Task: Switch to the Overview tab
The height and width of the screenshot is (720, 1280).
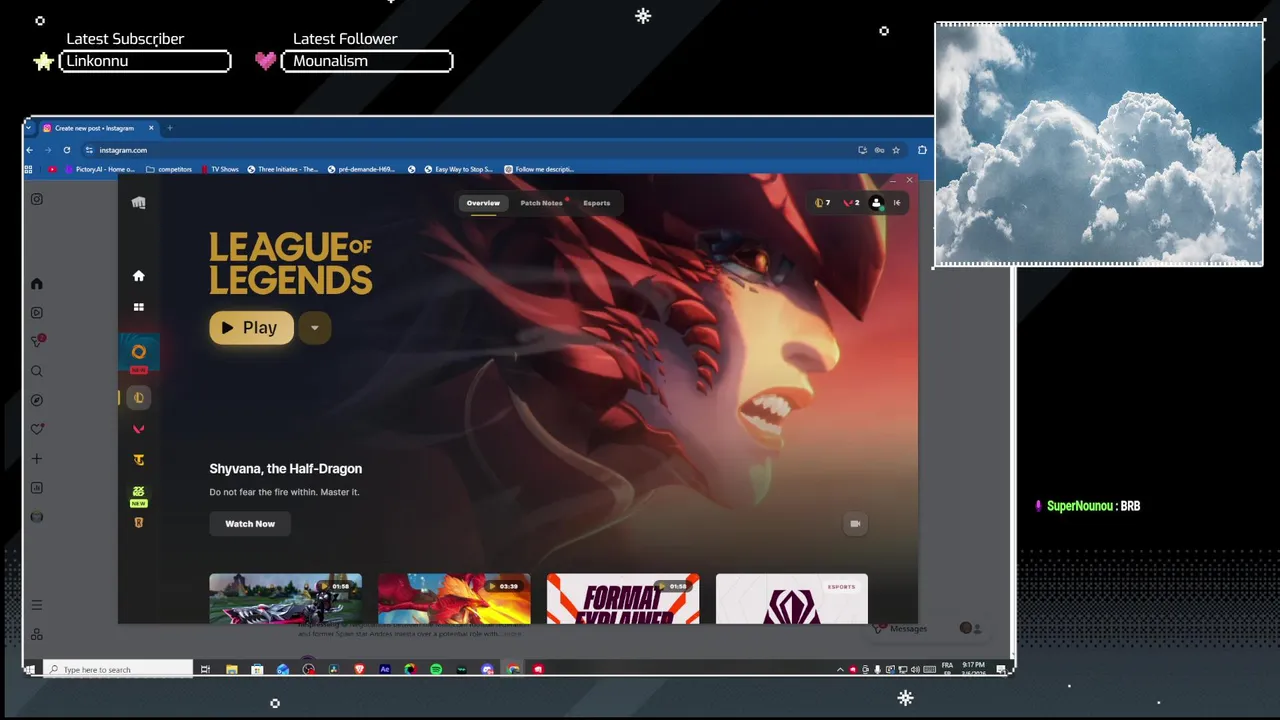Action: pos(483,203)
